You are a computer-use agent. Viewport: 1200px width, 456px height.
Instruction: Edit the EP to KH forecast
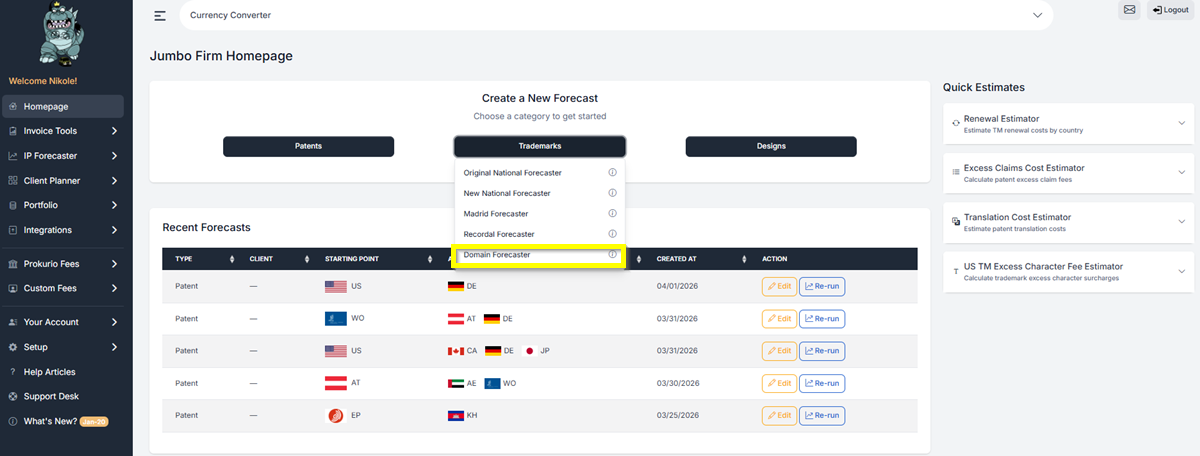pos(779,415)
